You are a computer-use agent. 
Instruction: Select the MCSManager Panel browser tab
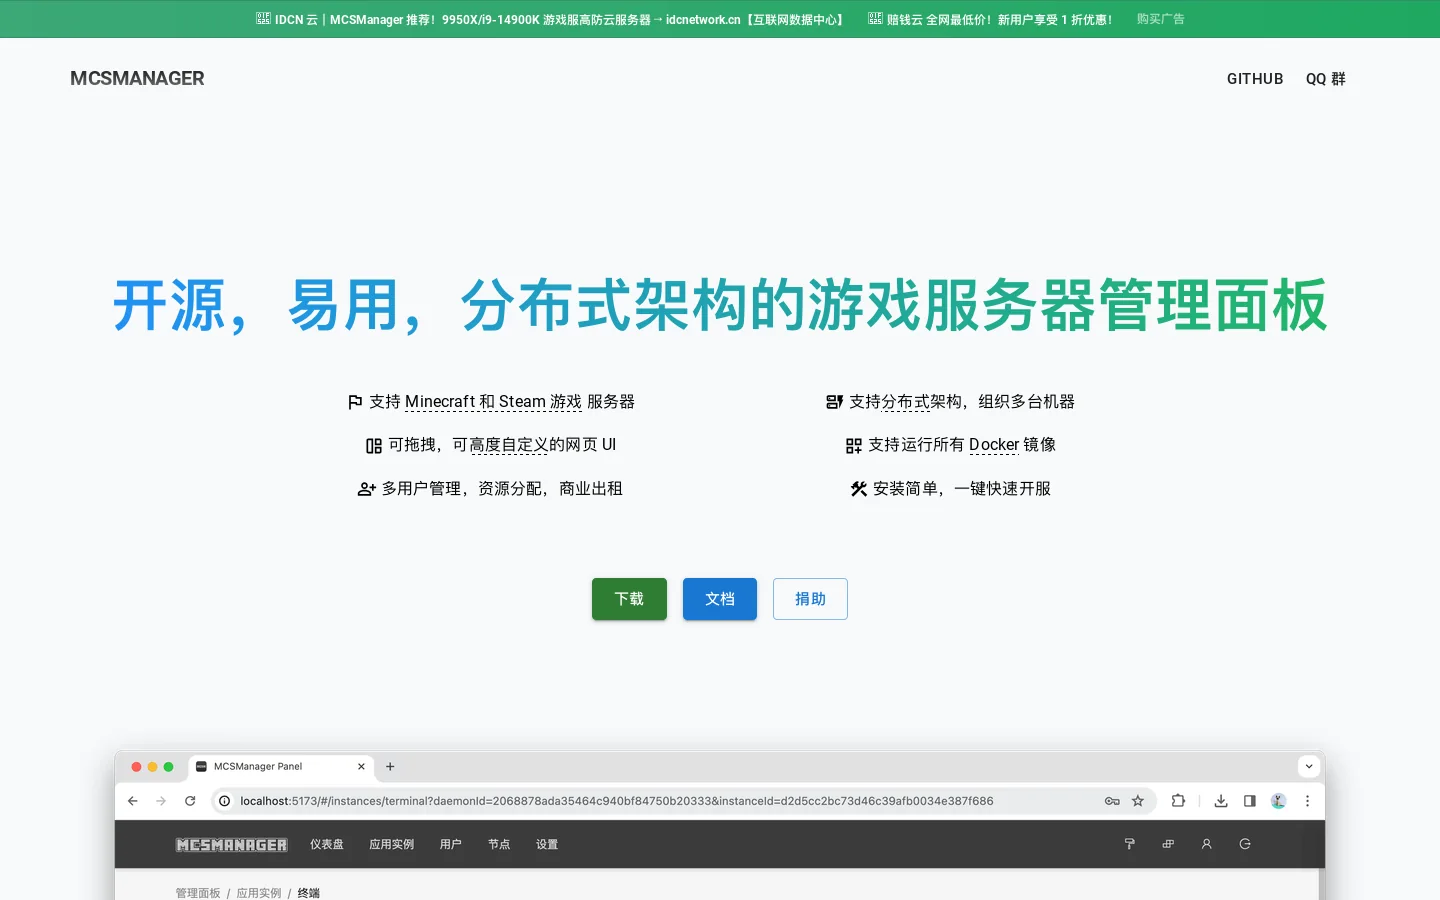pos(282,767)
